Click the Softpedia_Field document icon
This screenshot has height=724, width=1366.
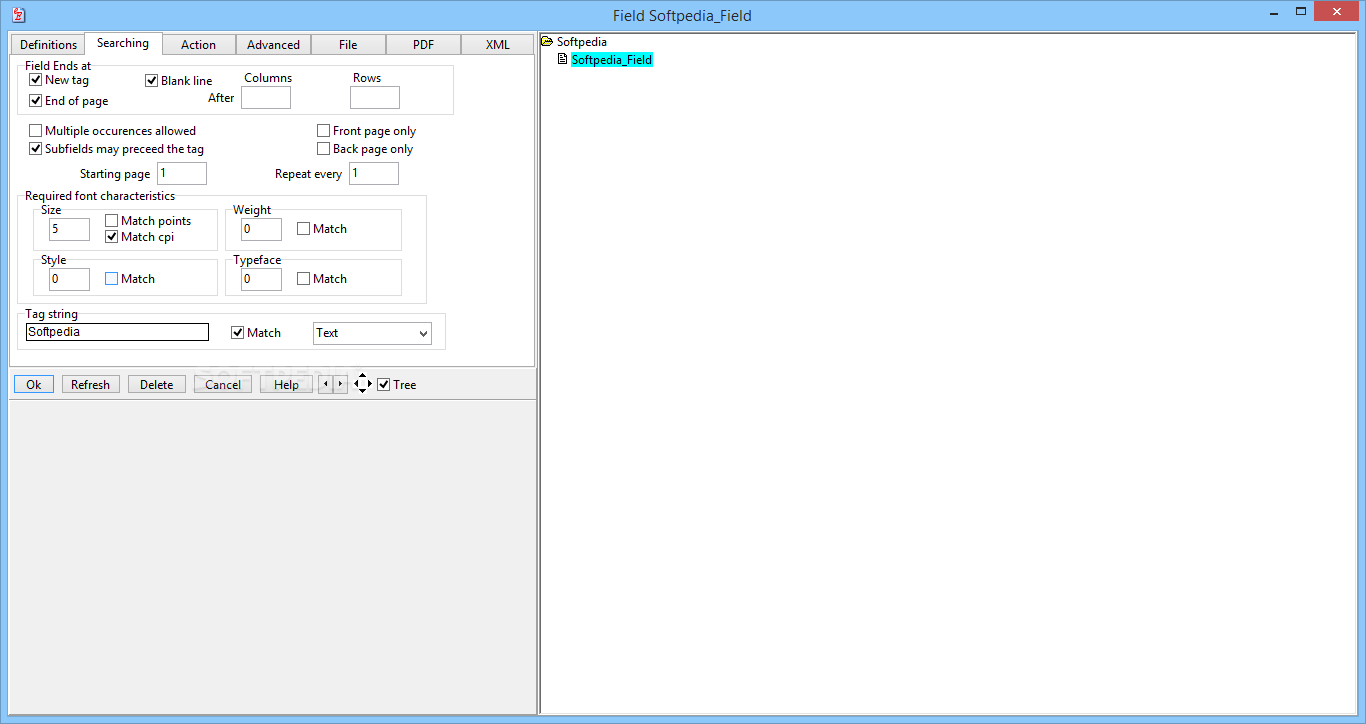[562, 60]
